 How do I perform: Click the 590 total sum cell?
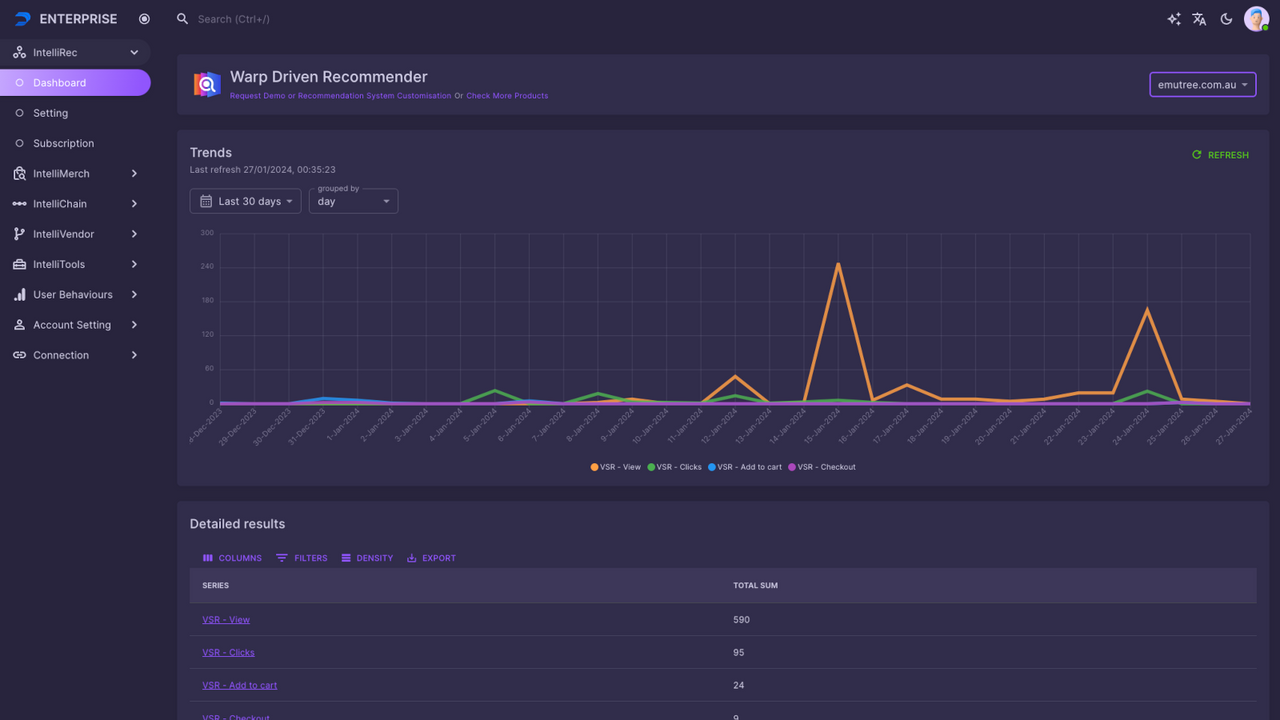point(741,620)
